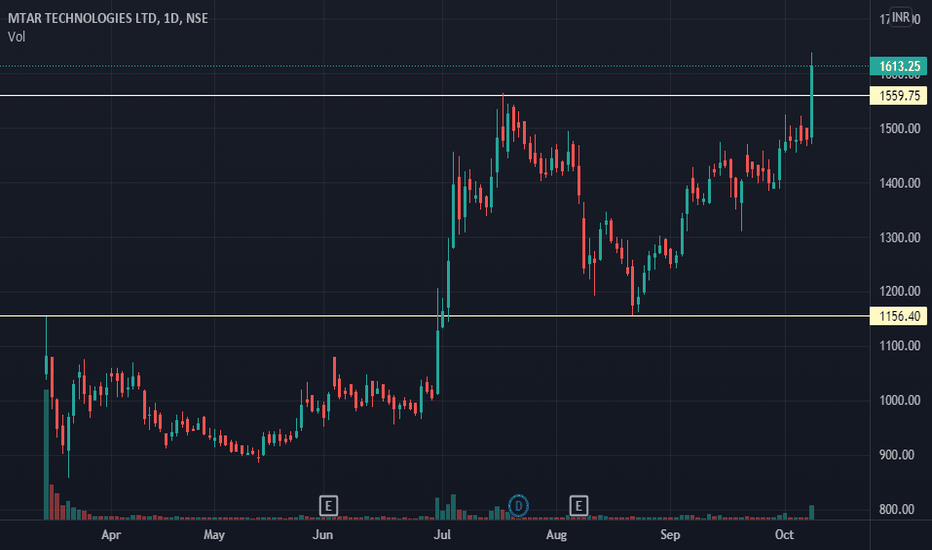Click the Apr label on time axis

click(111, 535)
